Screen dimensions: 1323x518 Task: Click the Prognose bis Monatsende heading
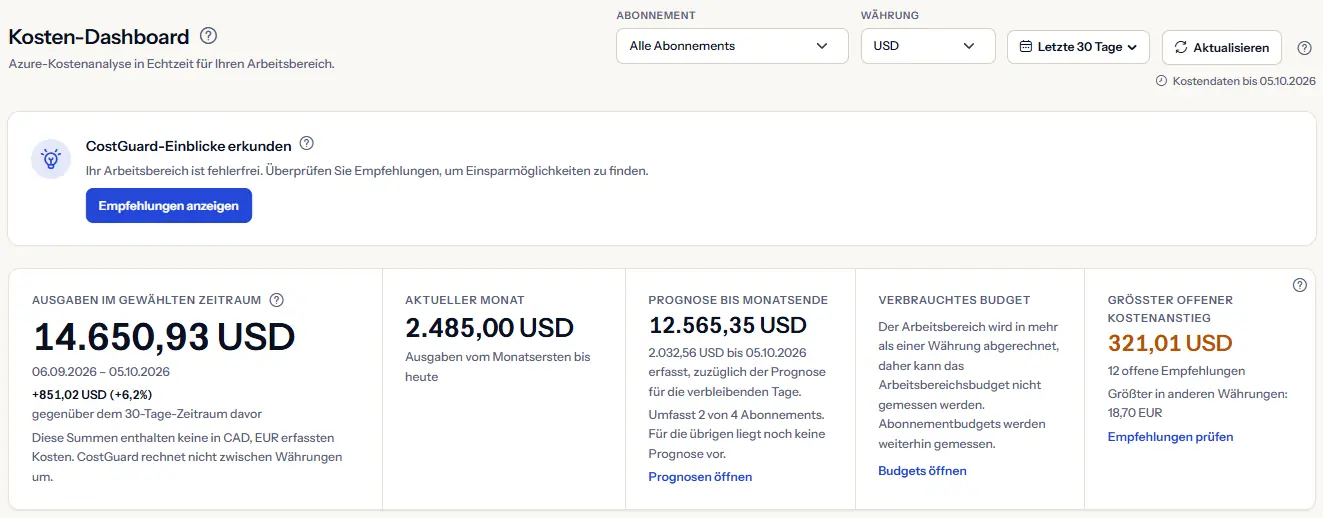(x=738, y=300)
